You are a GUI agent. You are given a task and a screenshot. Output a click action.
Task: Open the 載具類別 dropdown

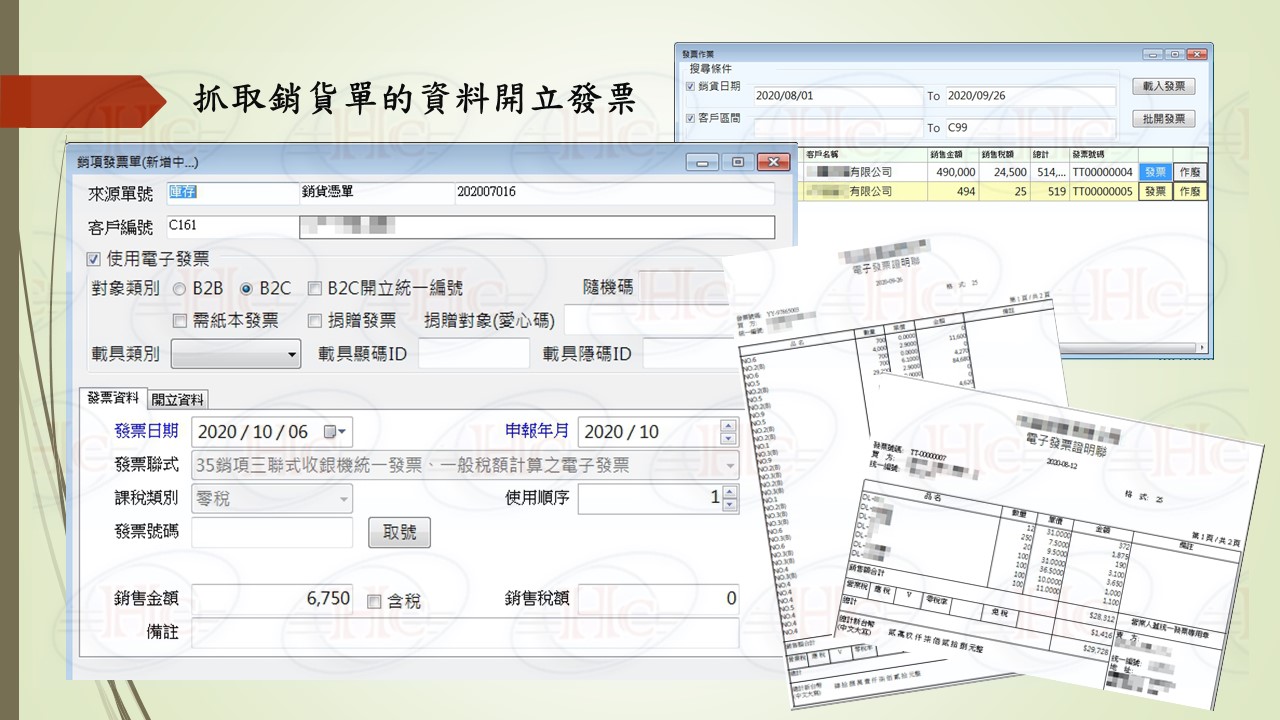coord(236,354)
